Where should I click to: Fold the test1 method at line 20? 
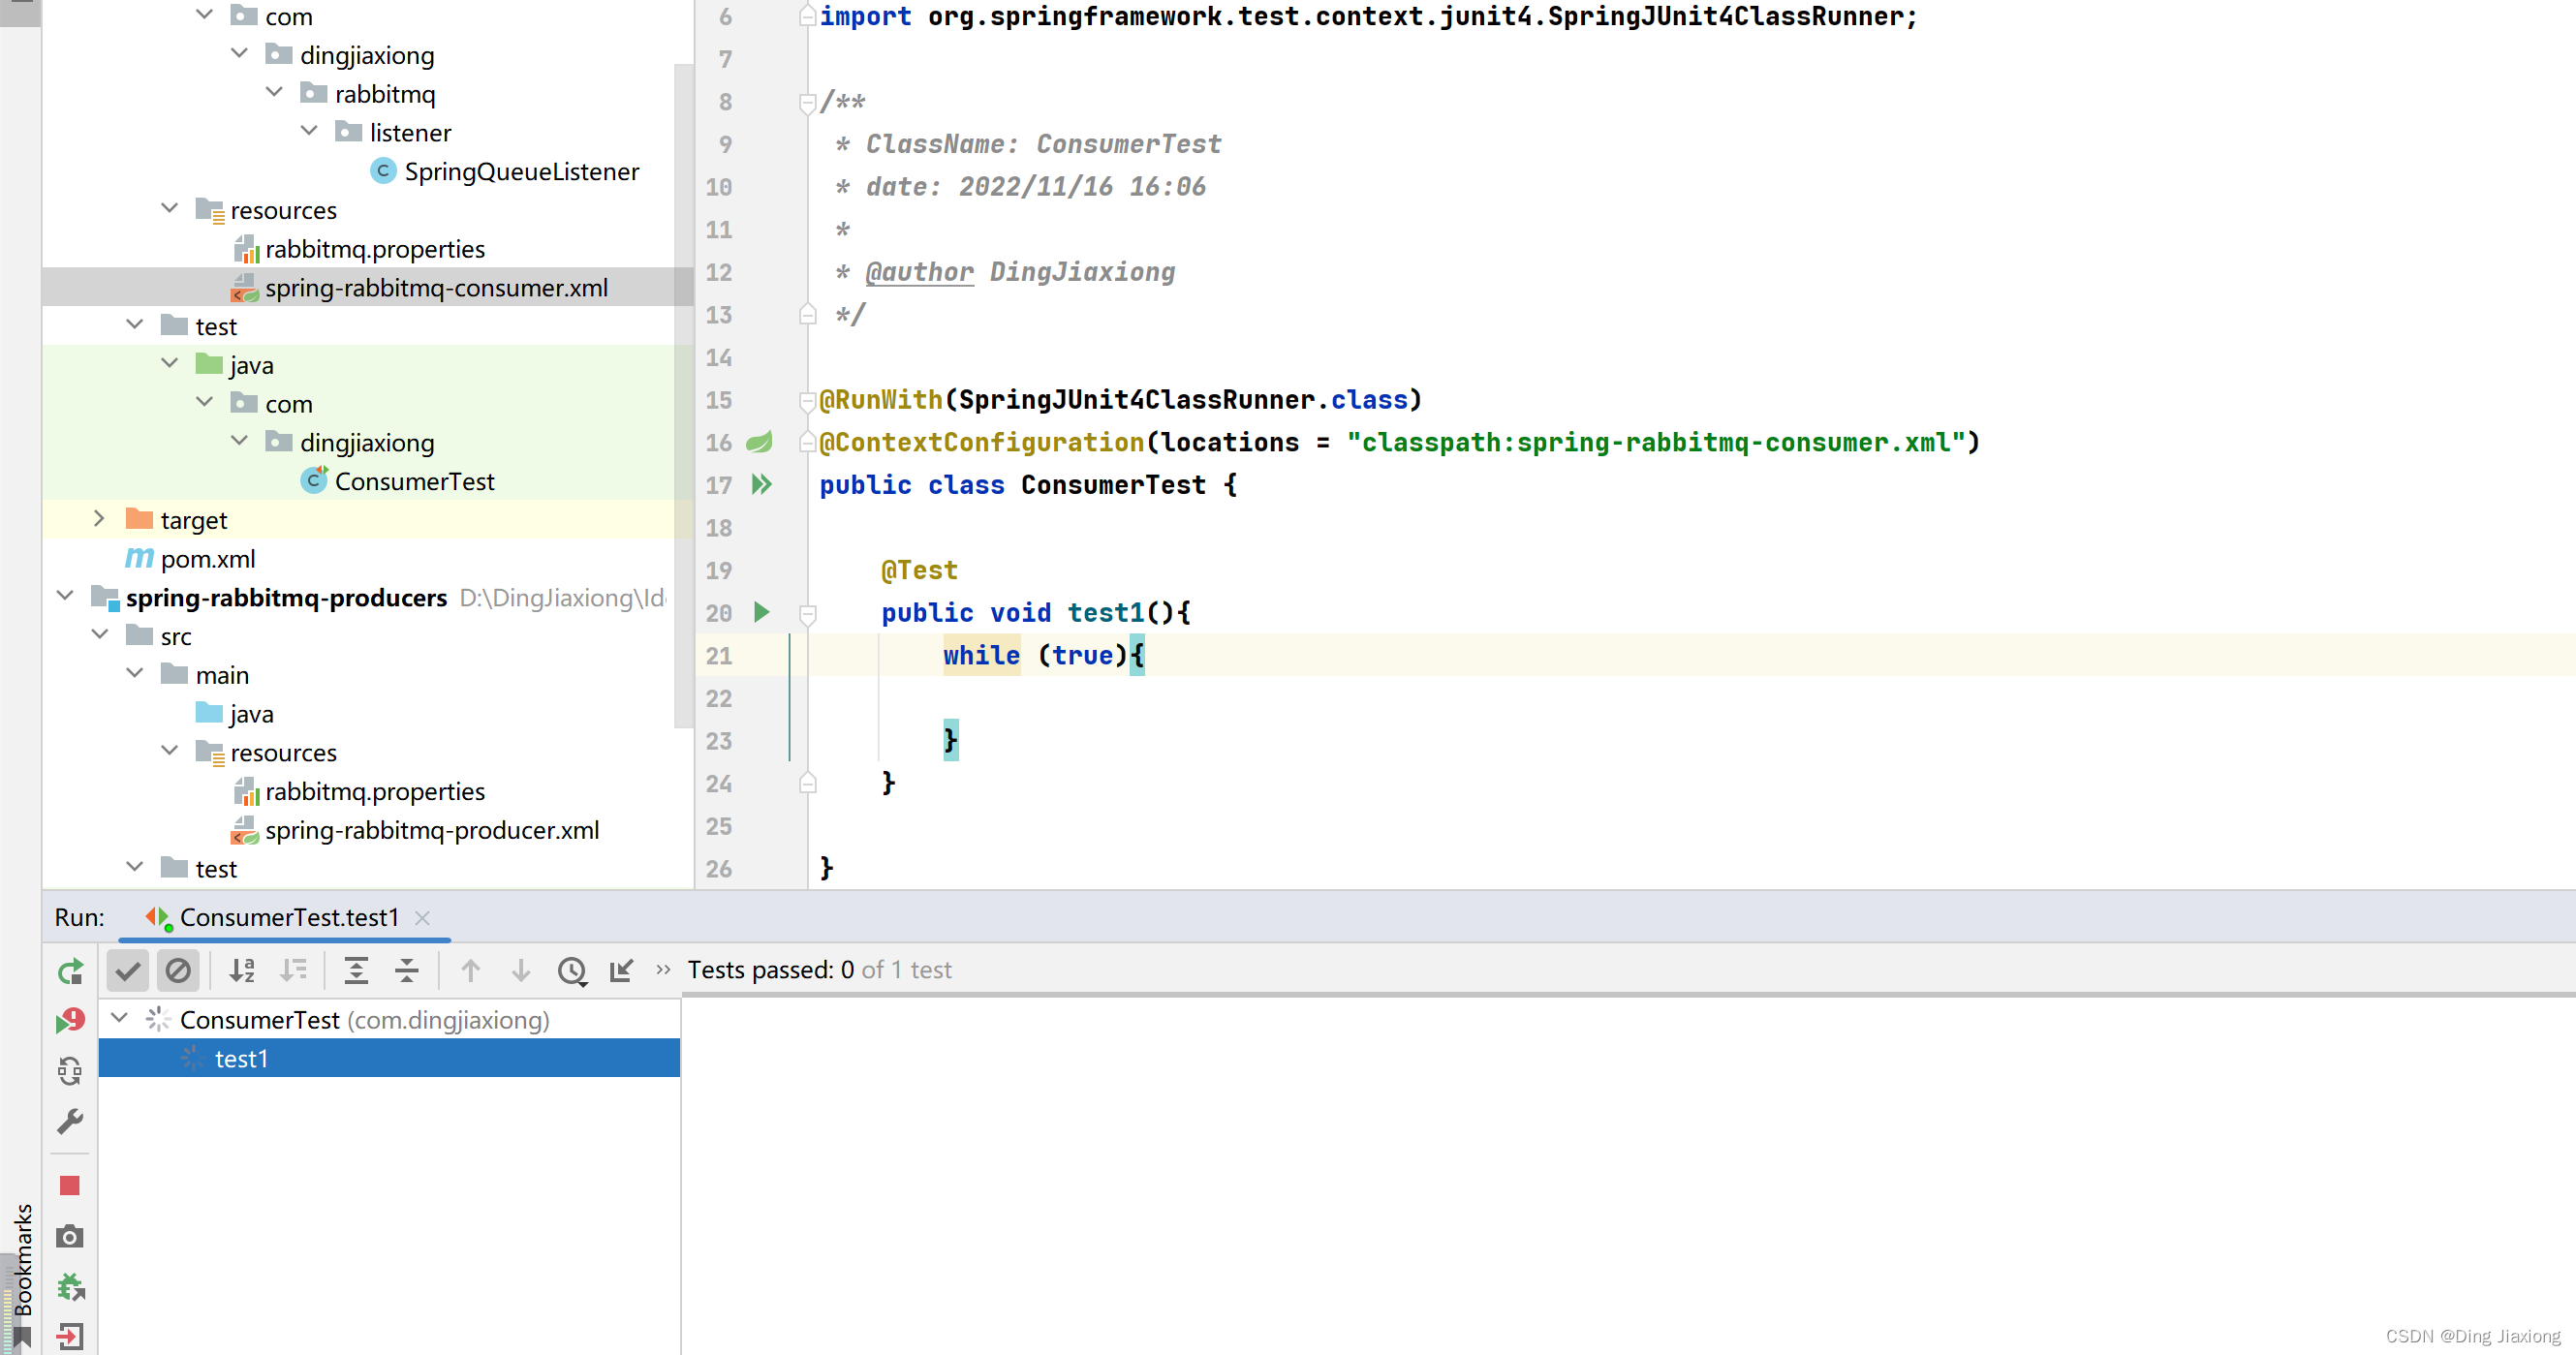pyautogui.click(x=808, y=613)
